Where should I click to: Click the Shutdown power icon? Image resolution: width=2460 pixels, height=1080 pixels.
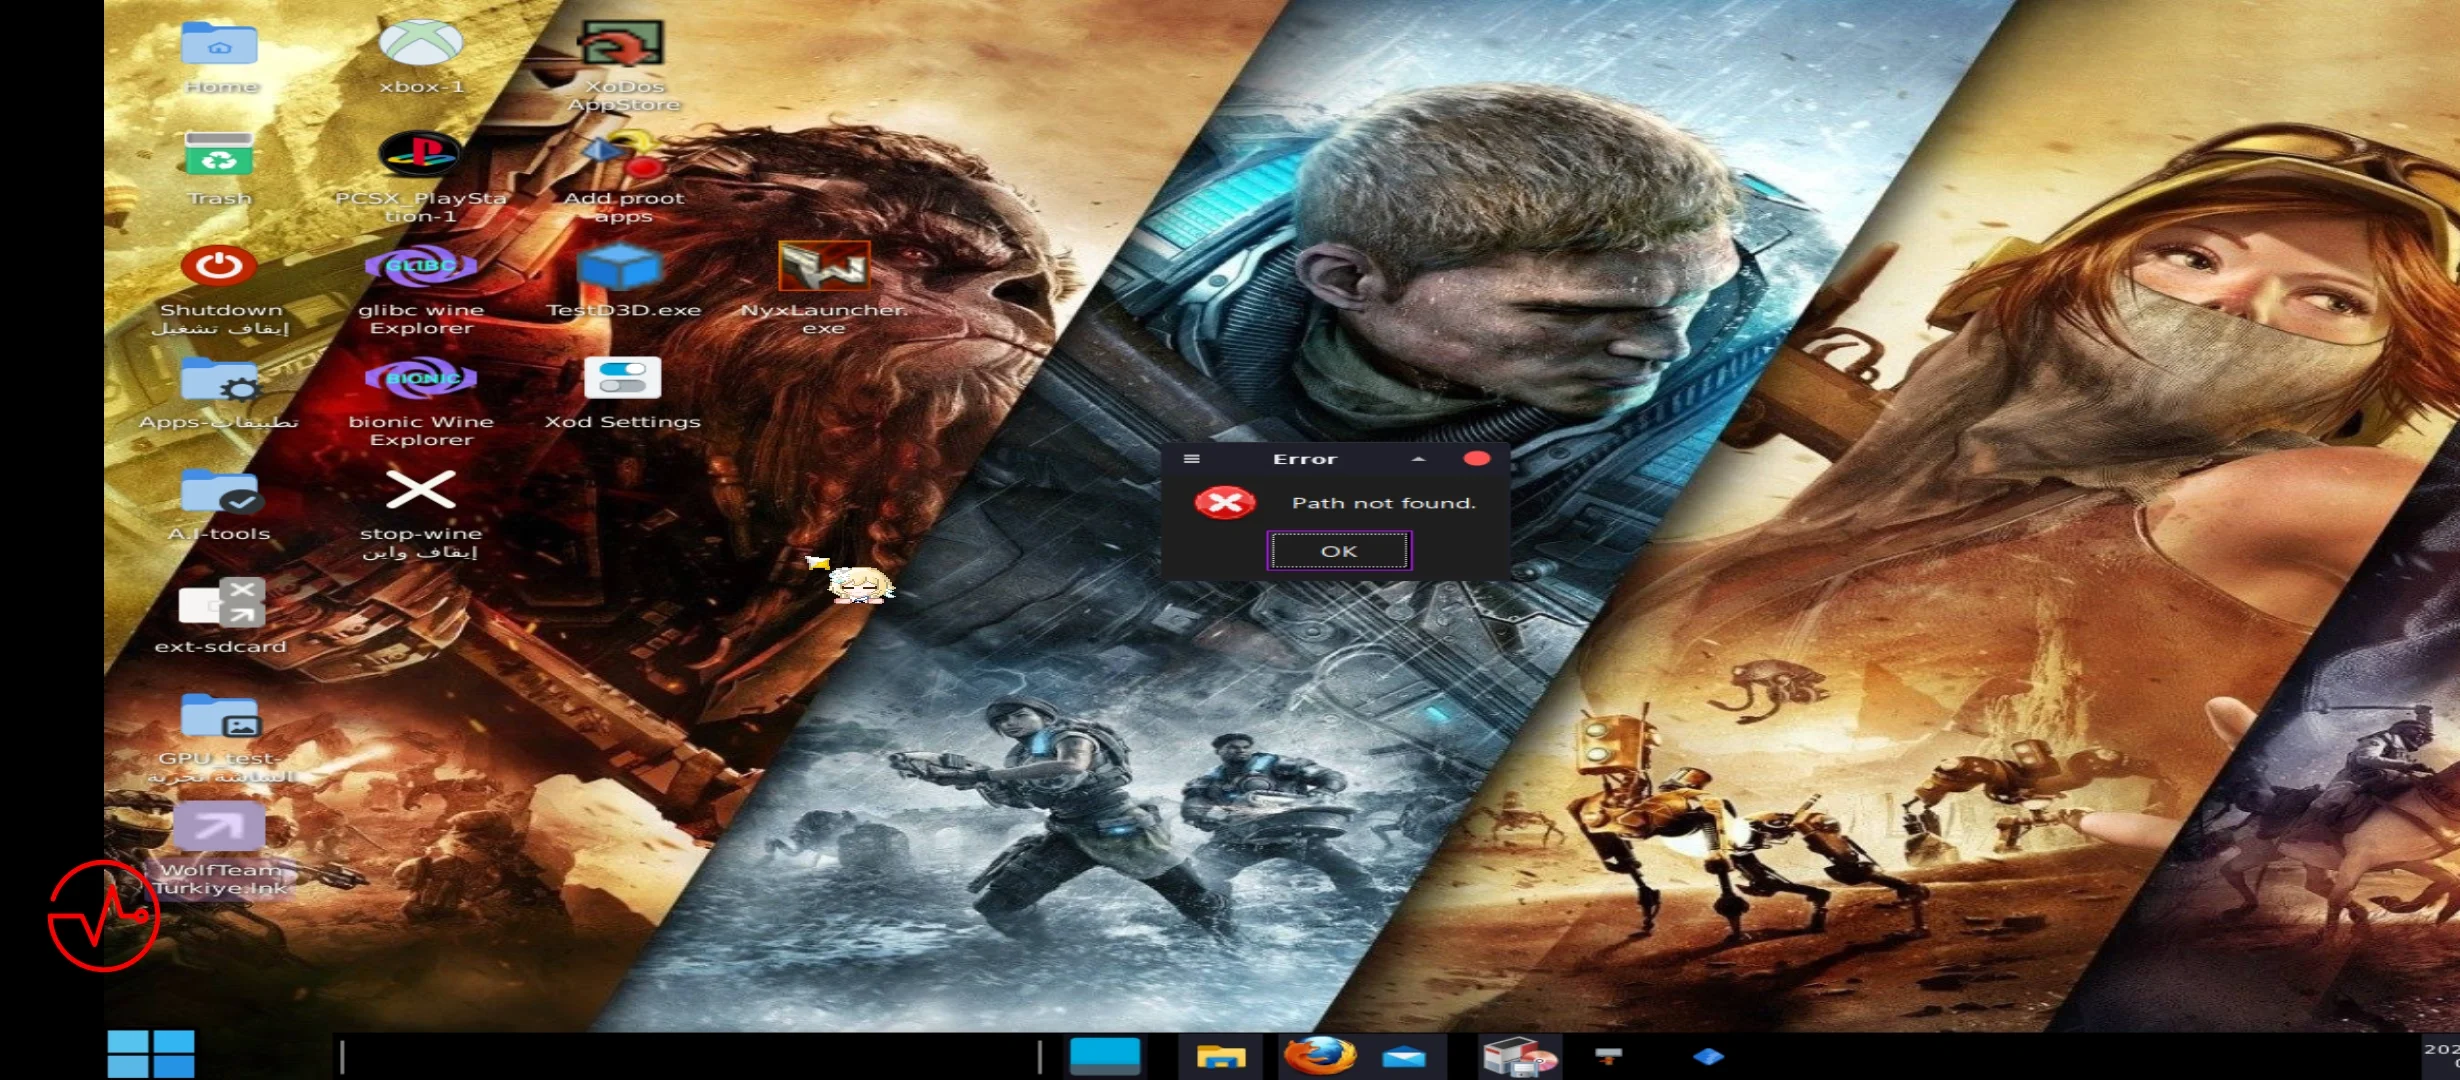tap(219, 267)
